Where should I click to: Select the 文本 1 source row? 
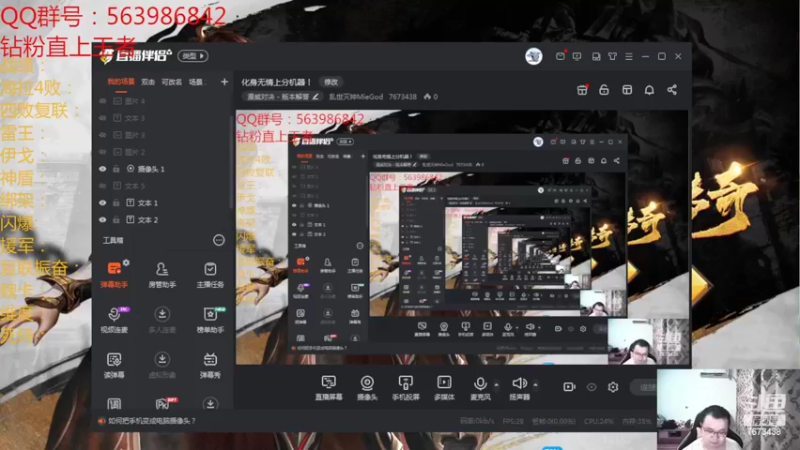[162, 203]
